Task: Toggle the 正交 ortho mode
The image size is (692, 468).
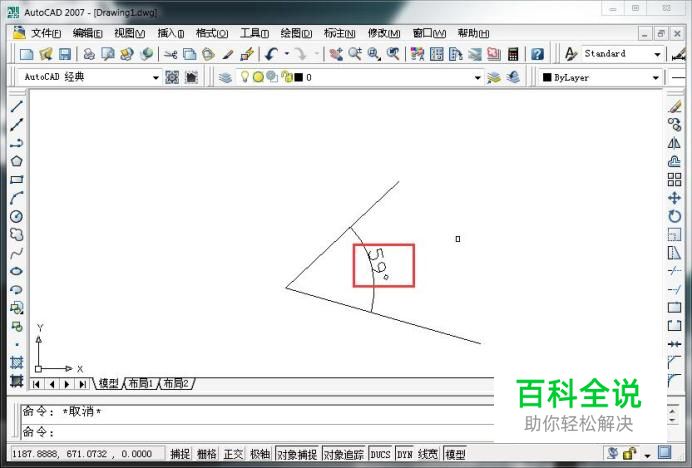Action: [233, 454]
